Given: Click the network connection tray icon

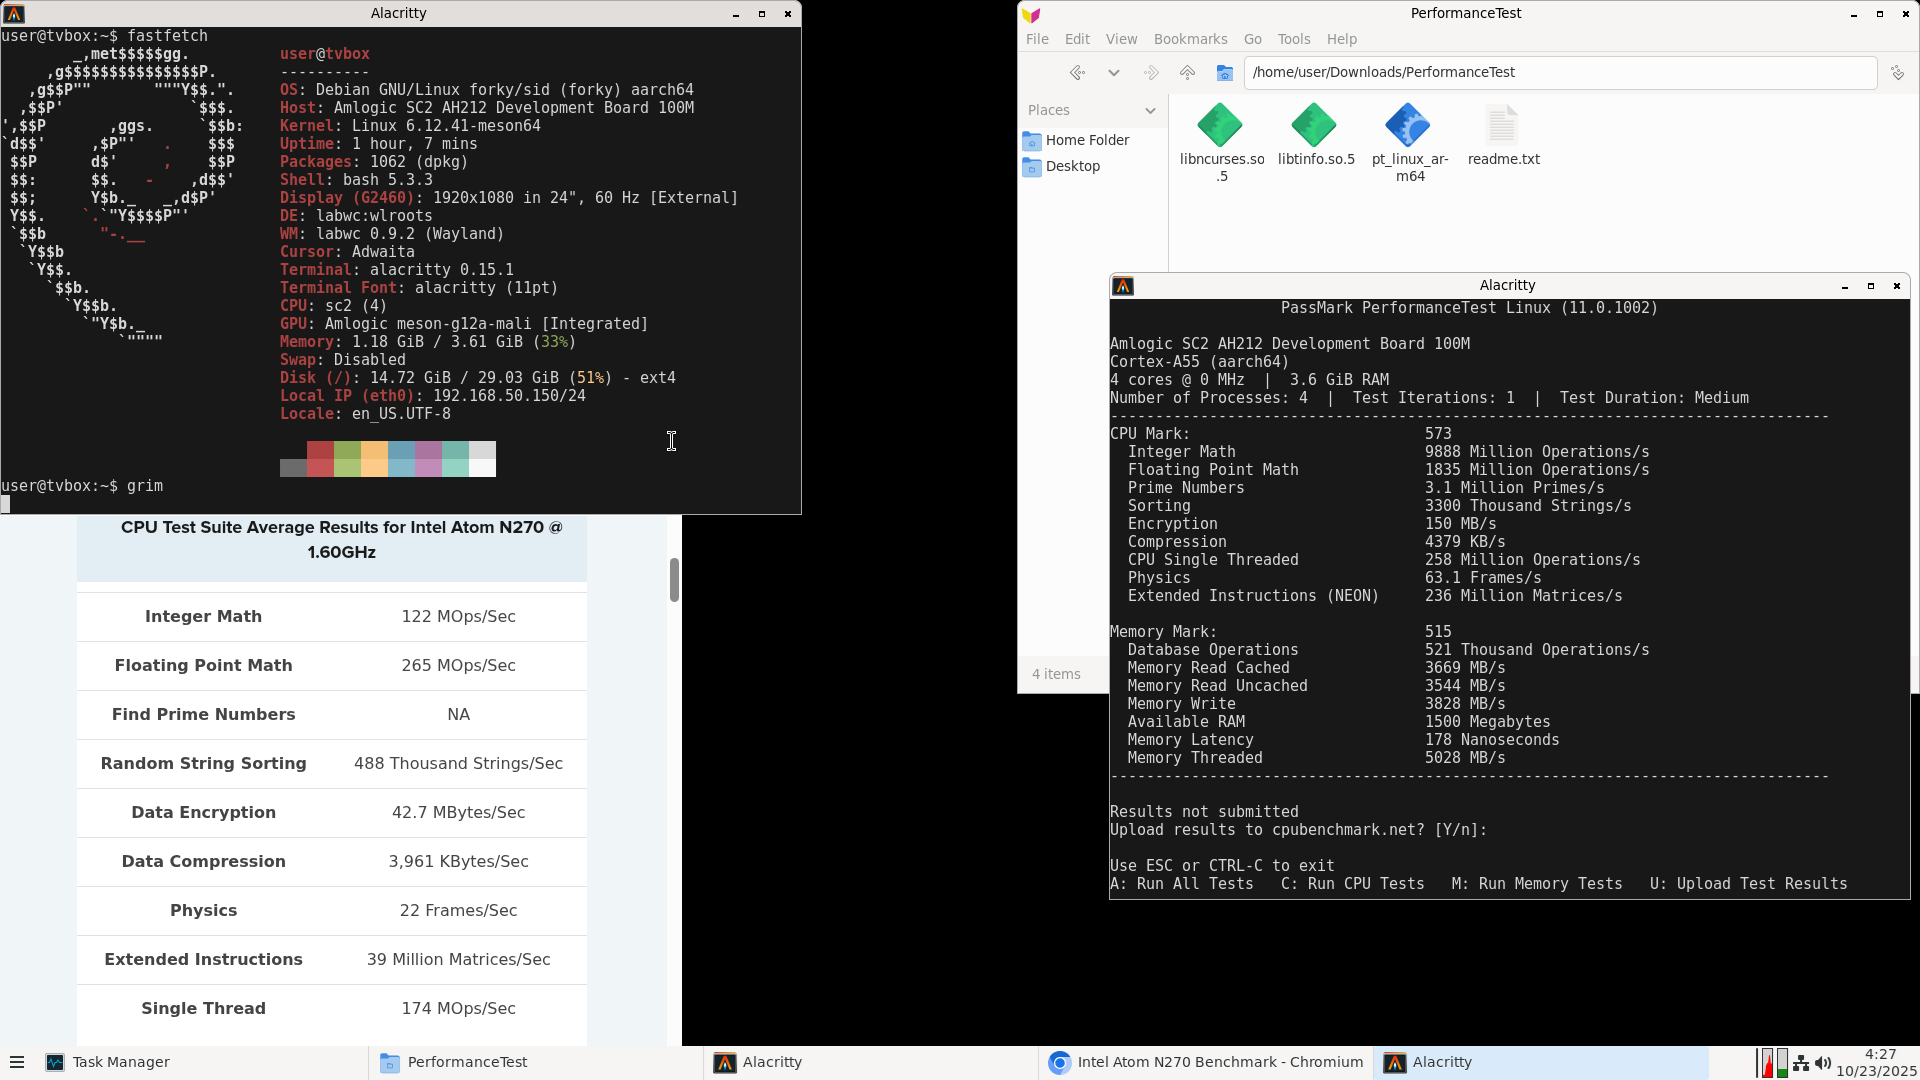Looking at the screenshot, I should 1801,1063.
